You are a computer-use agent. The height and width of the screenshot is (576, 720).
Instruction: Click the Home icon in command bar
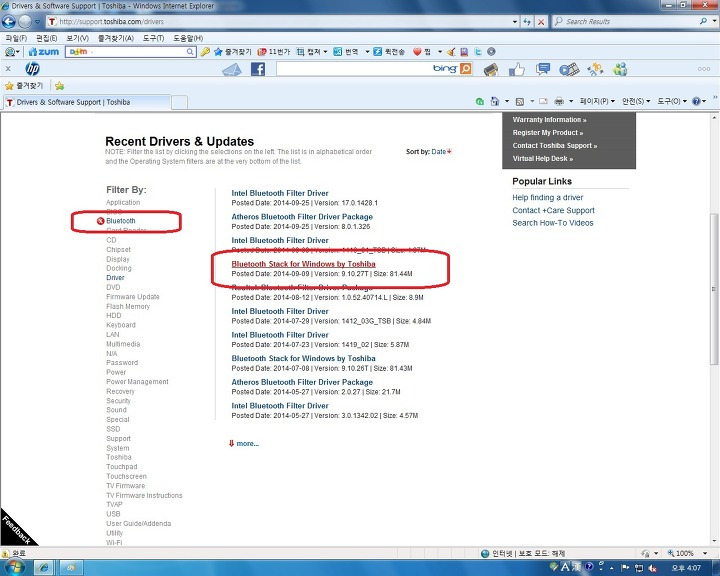click(495, 101)
